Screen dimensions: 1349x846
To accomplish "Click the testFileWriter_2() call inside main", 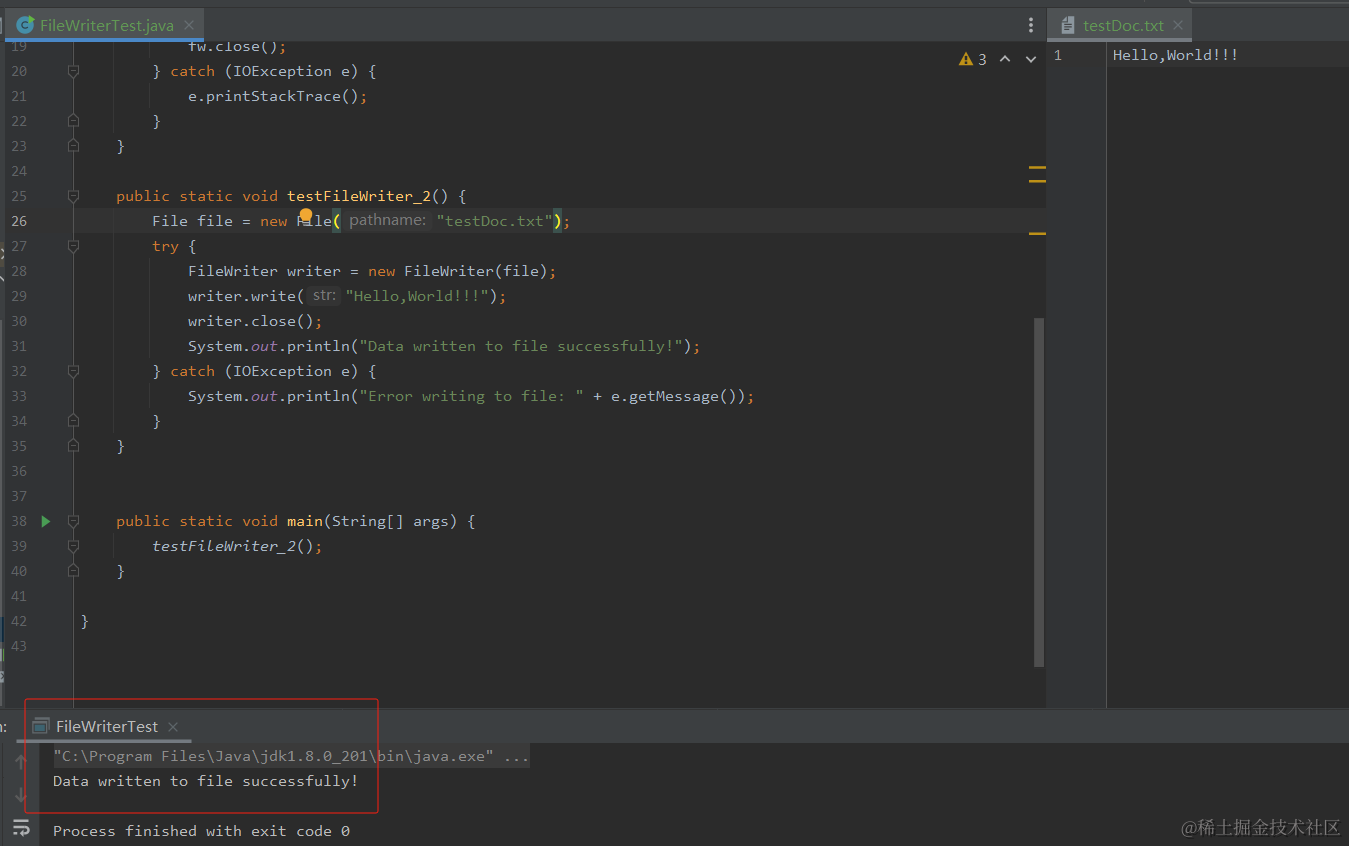I will (x=237, y=546).
